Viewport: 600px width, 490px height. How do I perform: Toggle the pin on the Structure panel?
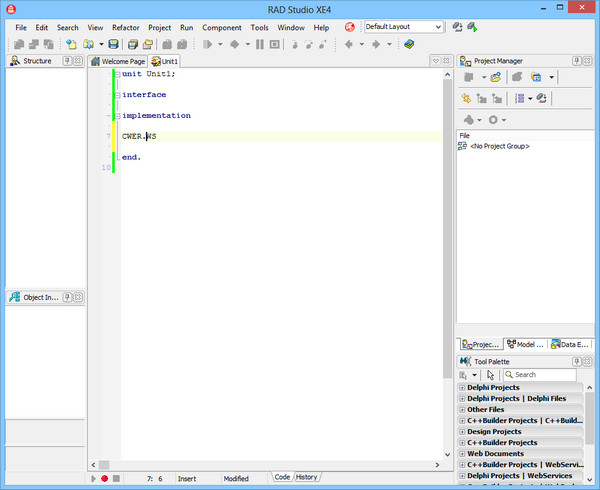[68, 61]
